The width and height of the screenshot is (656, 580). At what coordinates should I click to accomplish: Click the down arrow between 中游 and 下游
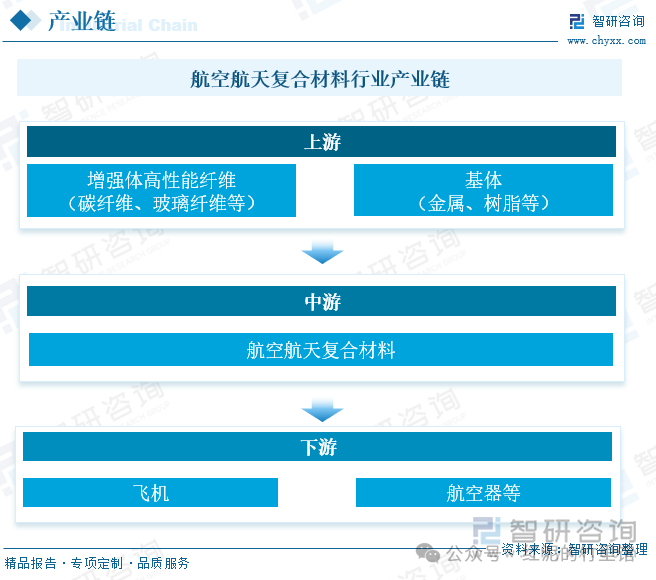322,410
